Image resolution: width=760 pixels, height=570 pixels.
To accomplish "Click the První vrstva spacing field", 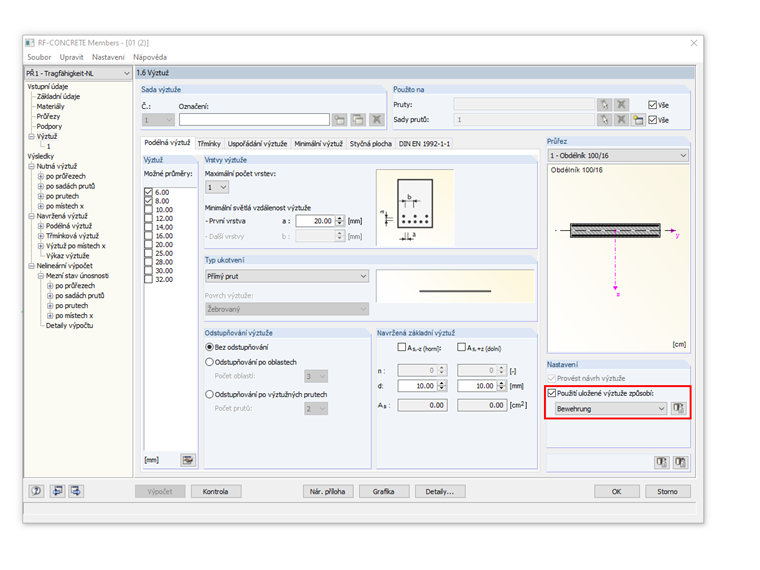I will (x=315, y=221).
